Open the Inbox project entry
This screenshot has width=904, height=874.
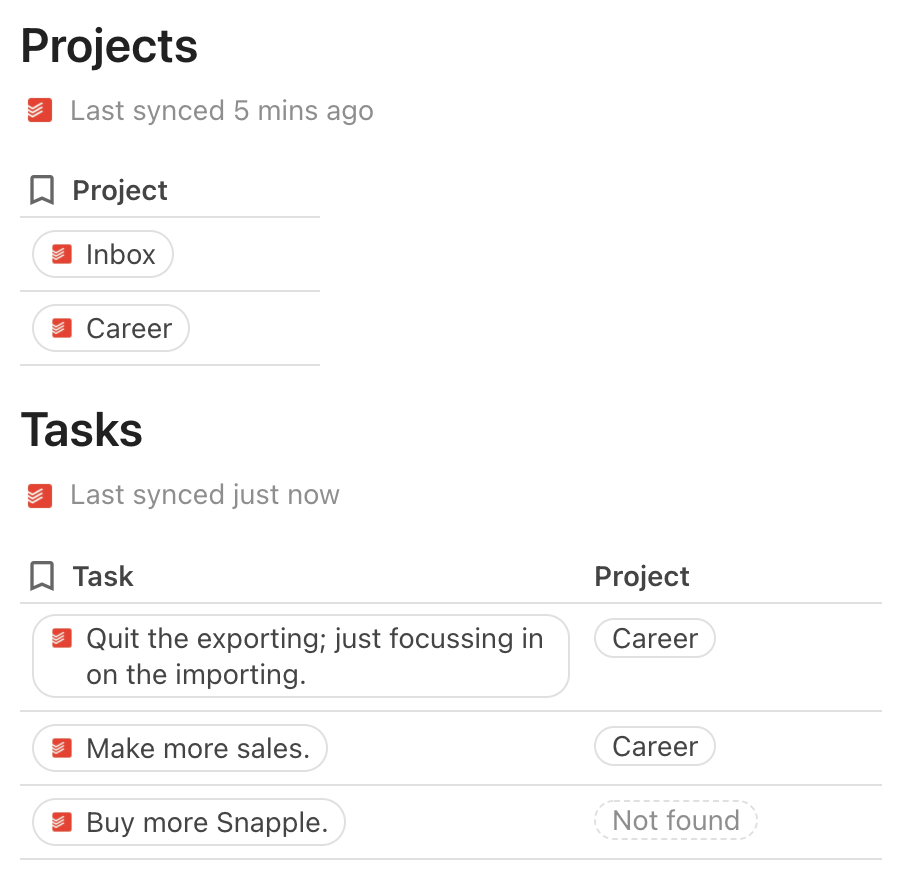[x=102, y=254]
